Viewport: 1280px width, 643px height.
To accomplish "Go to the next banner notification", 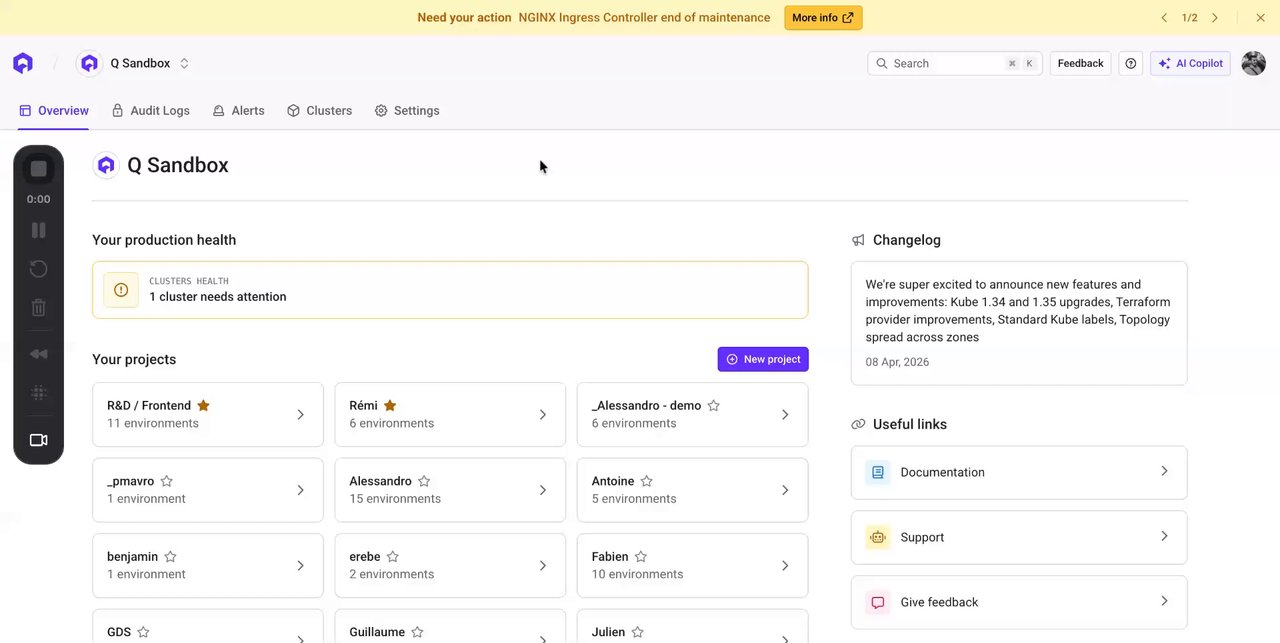I will click(1215, 18).
